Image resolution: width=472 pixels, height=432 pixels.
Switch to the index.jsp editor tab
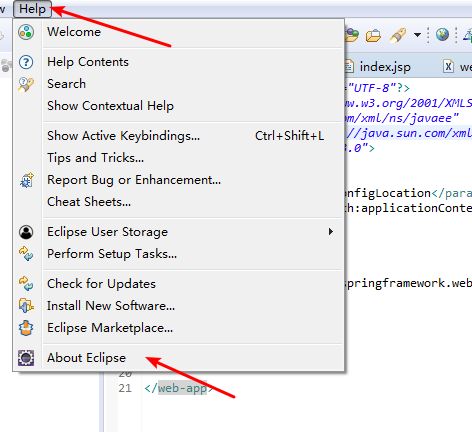tap(385, 67)
